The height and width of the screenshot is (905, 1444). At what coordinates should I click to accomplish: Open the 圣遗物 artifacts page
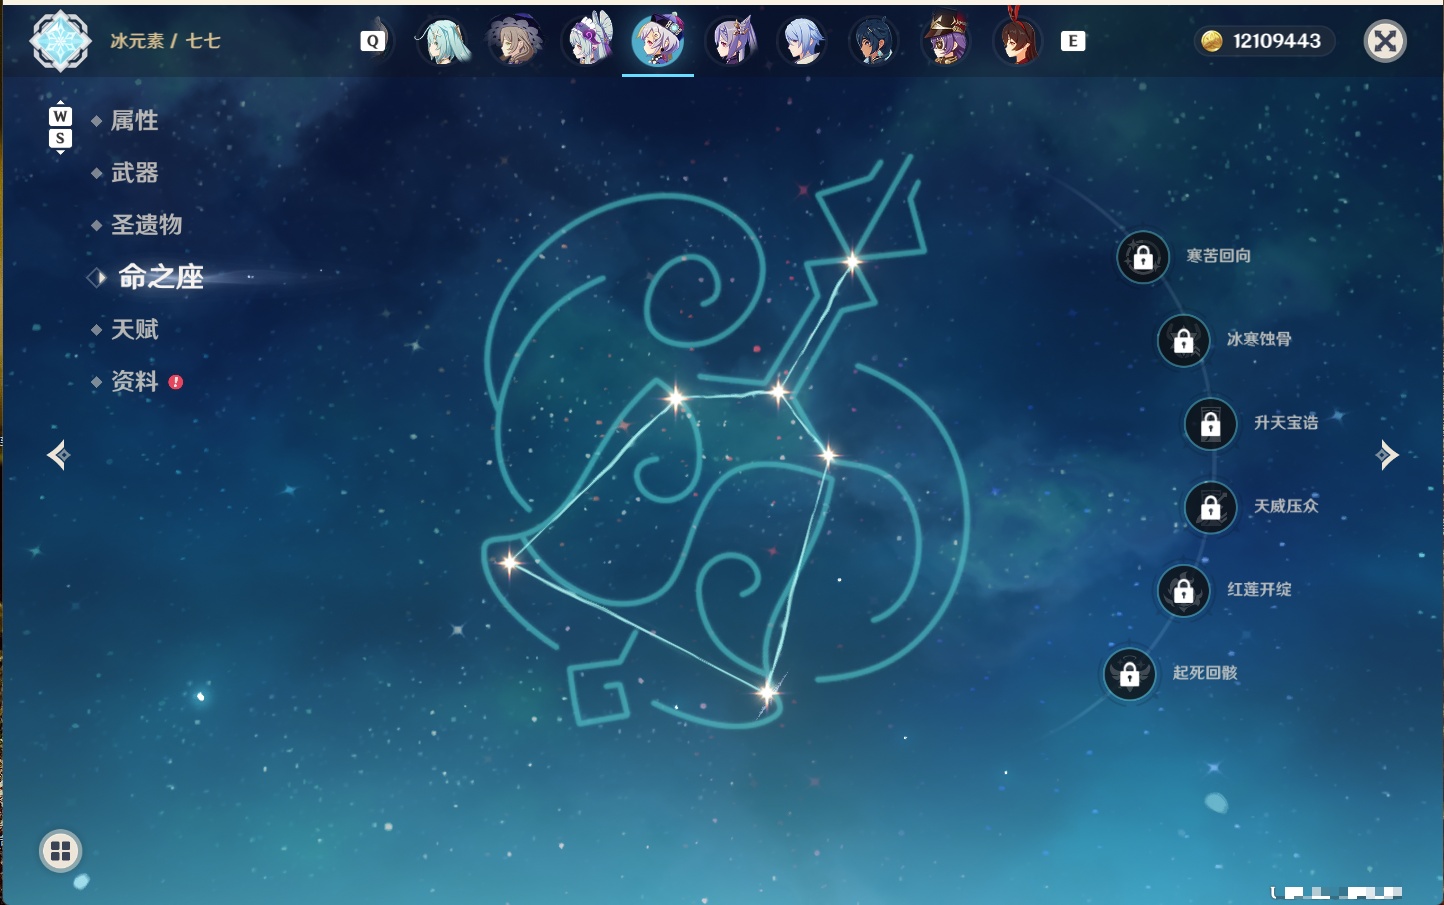click(x=146, y=225)
